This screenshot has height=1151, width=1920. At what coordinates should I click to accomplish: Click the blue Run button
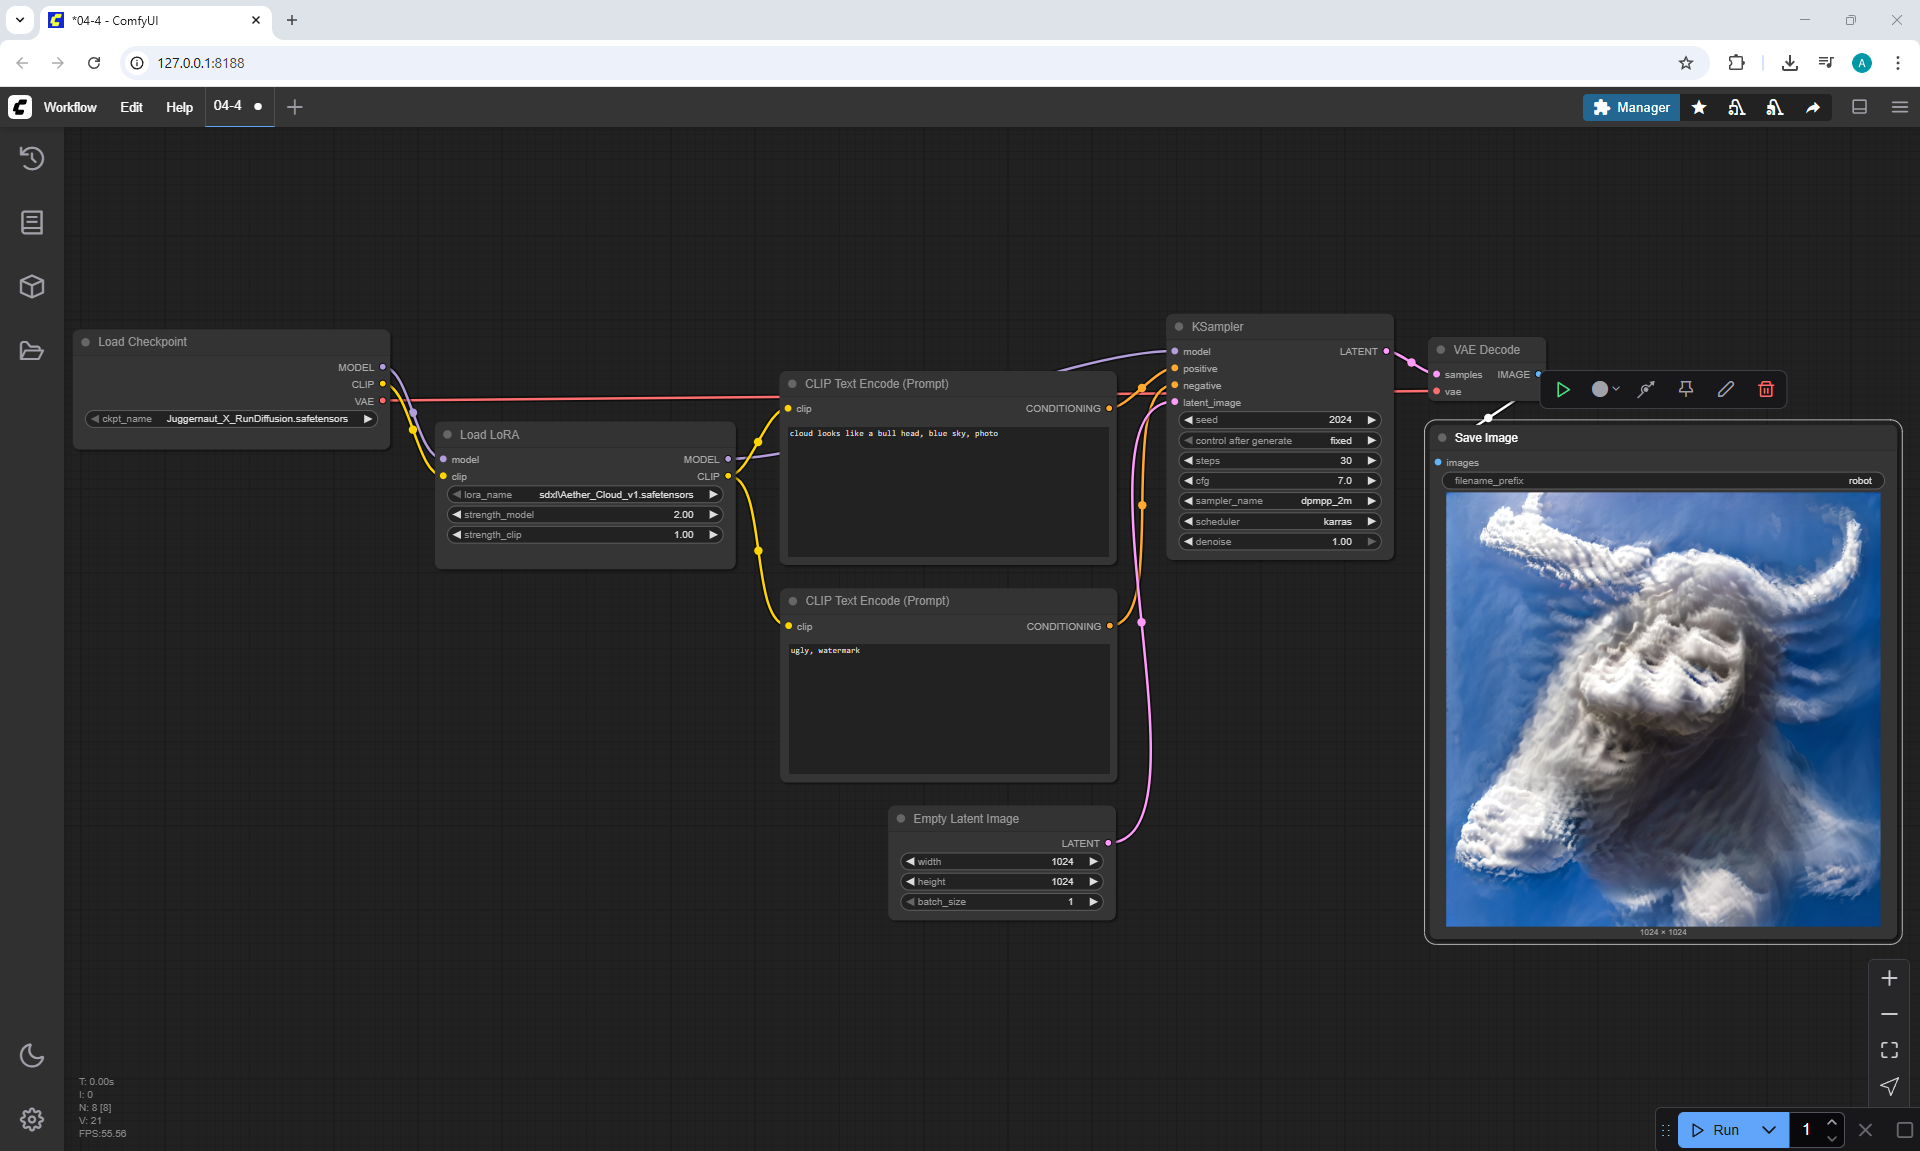pos(1717,1130)
